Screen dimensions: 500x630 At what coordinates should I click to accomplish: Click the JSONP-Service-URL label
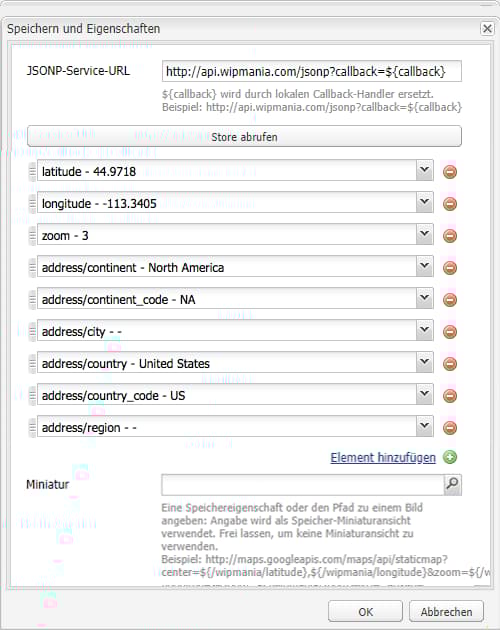click(x=78, y=71)
